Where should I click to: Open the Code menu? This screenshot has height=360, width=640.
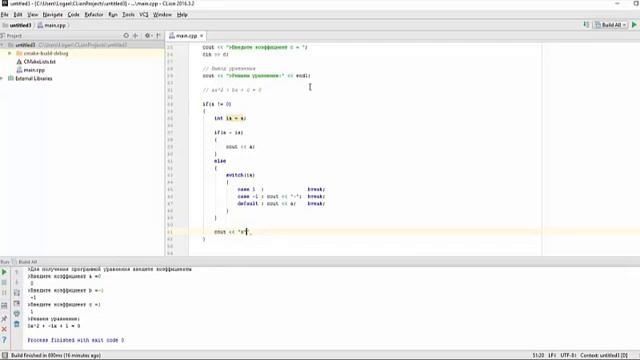coord(73,15)
